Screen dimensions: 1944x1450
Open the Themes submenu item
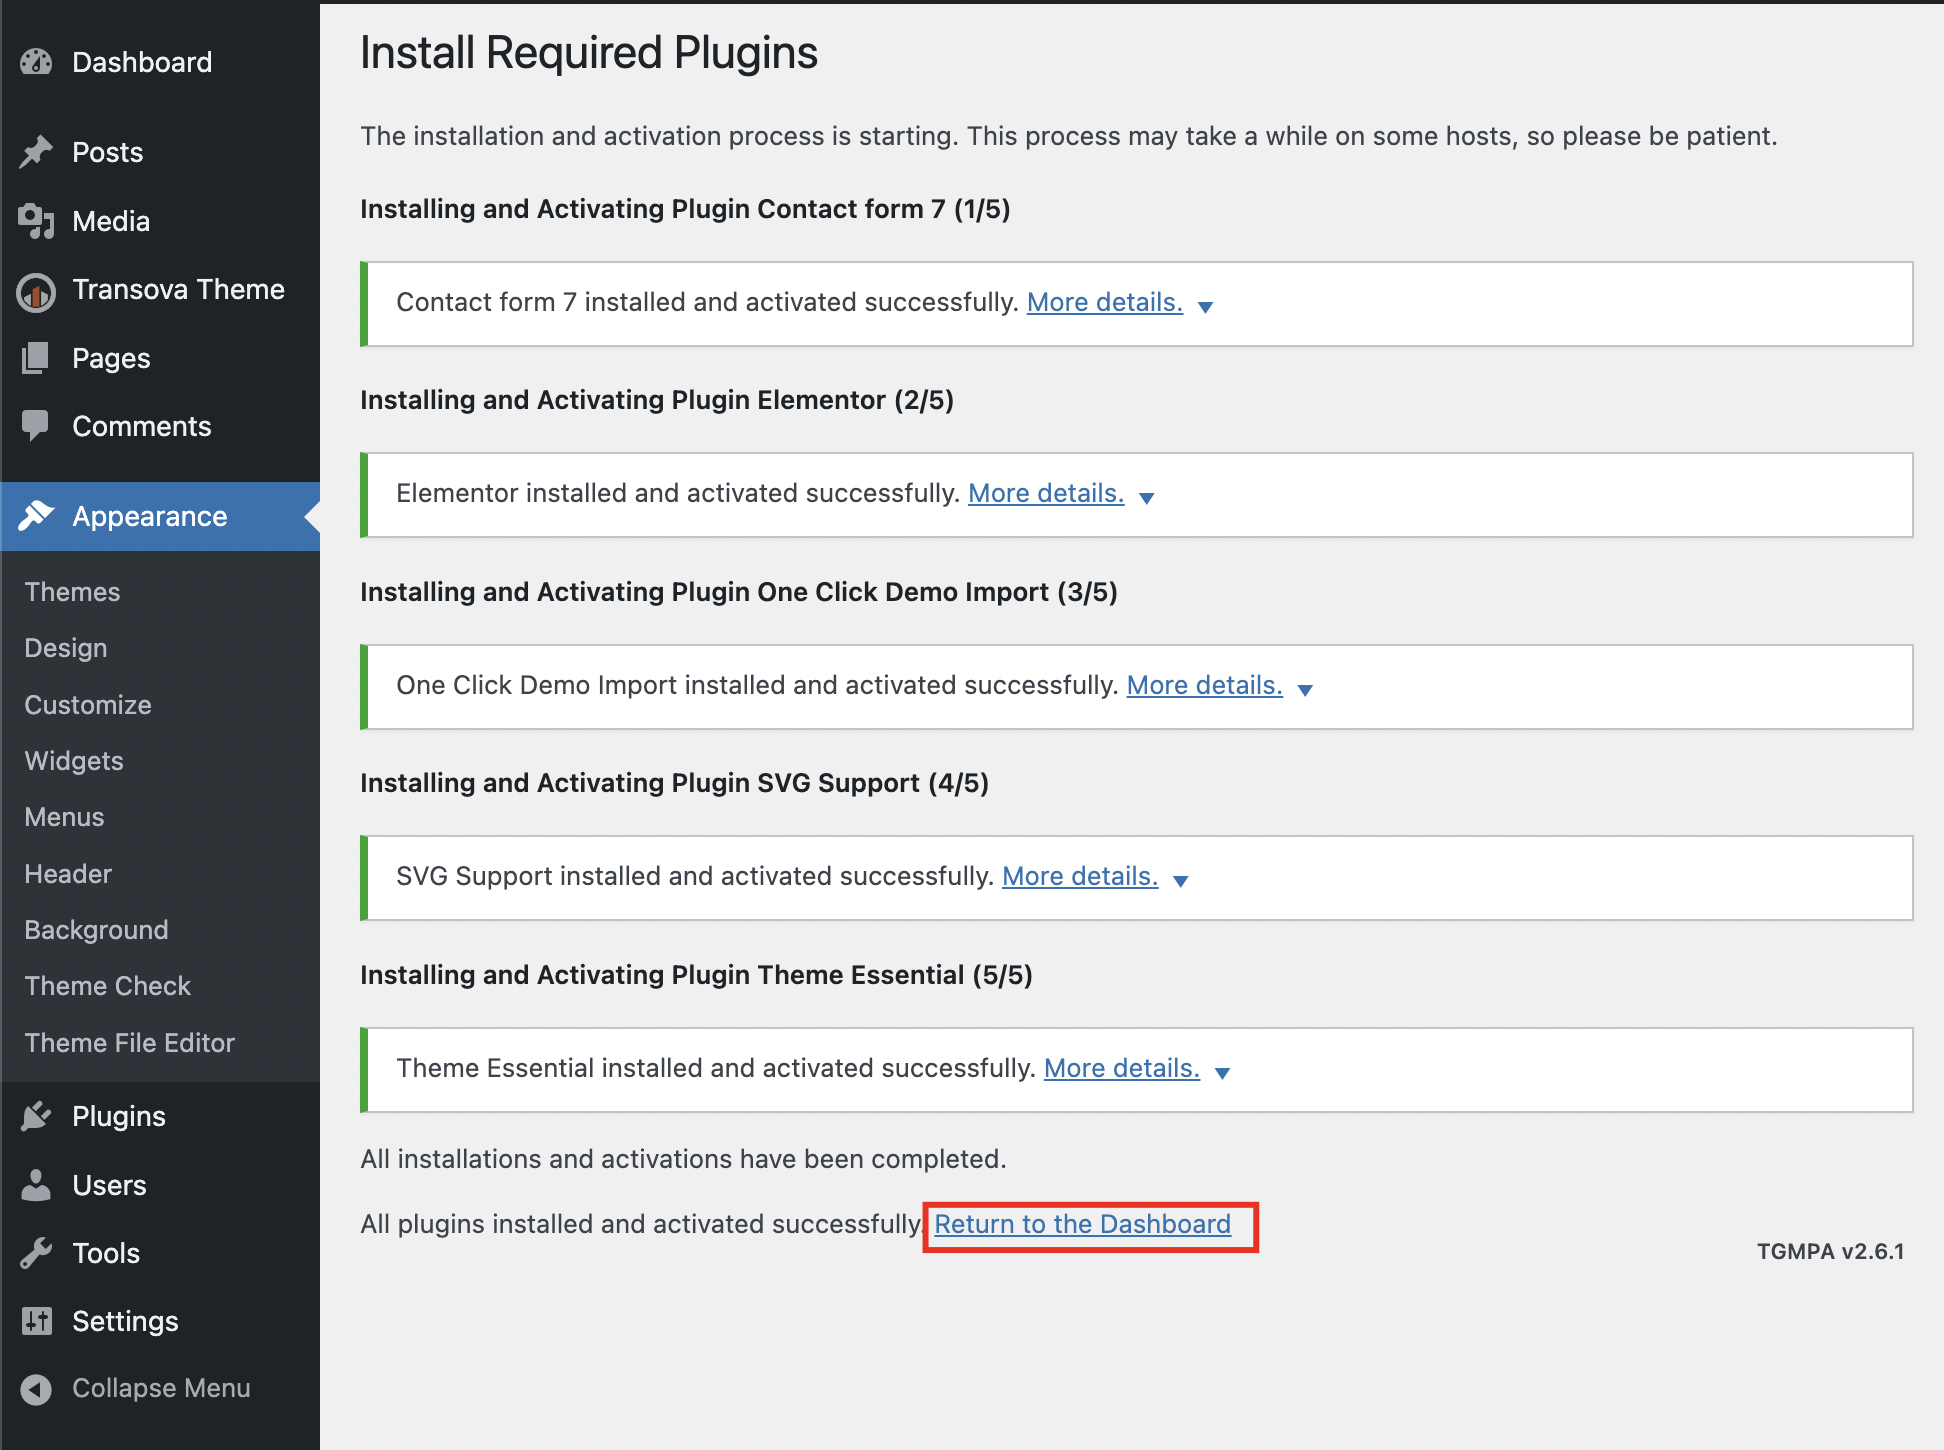pyautogui.click(x=72, y=592)
